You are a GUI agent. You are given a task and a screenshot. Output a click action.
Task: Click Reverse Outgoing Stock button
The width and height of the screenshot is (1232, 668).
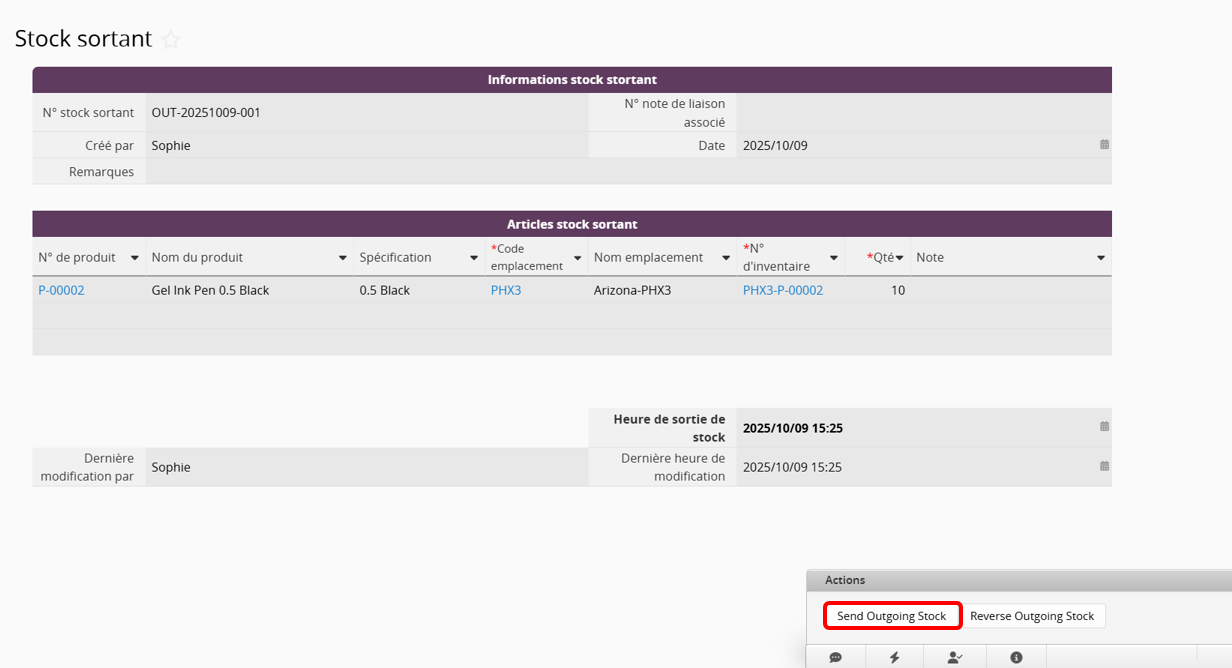click(1031, 616)
